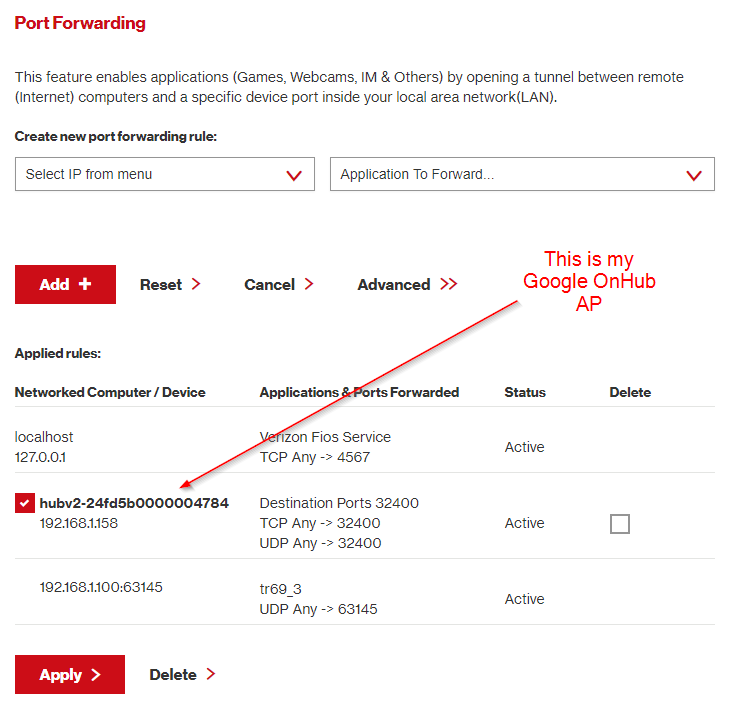The width and height of the screenshot is (747, 709).
Task: Click the Advanced double-chevron icon
Action: (448, 284)
